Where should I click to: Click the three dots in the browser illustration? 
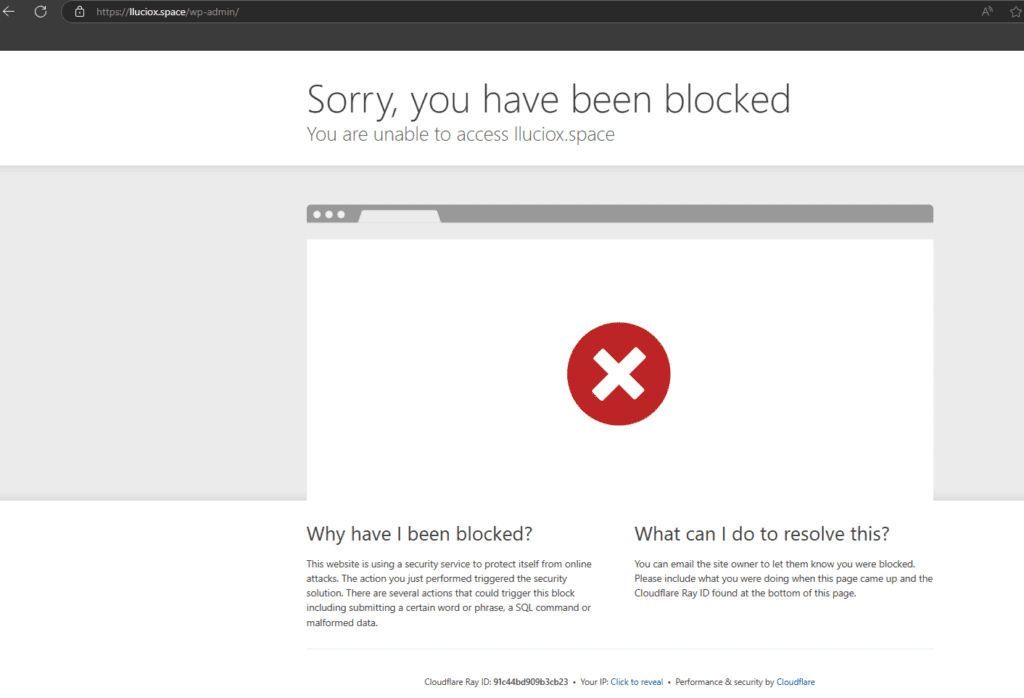pyautogui.click(x=329, y=214)
